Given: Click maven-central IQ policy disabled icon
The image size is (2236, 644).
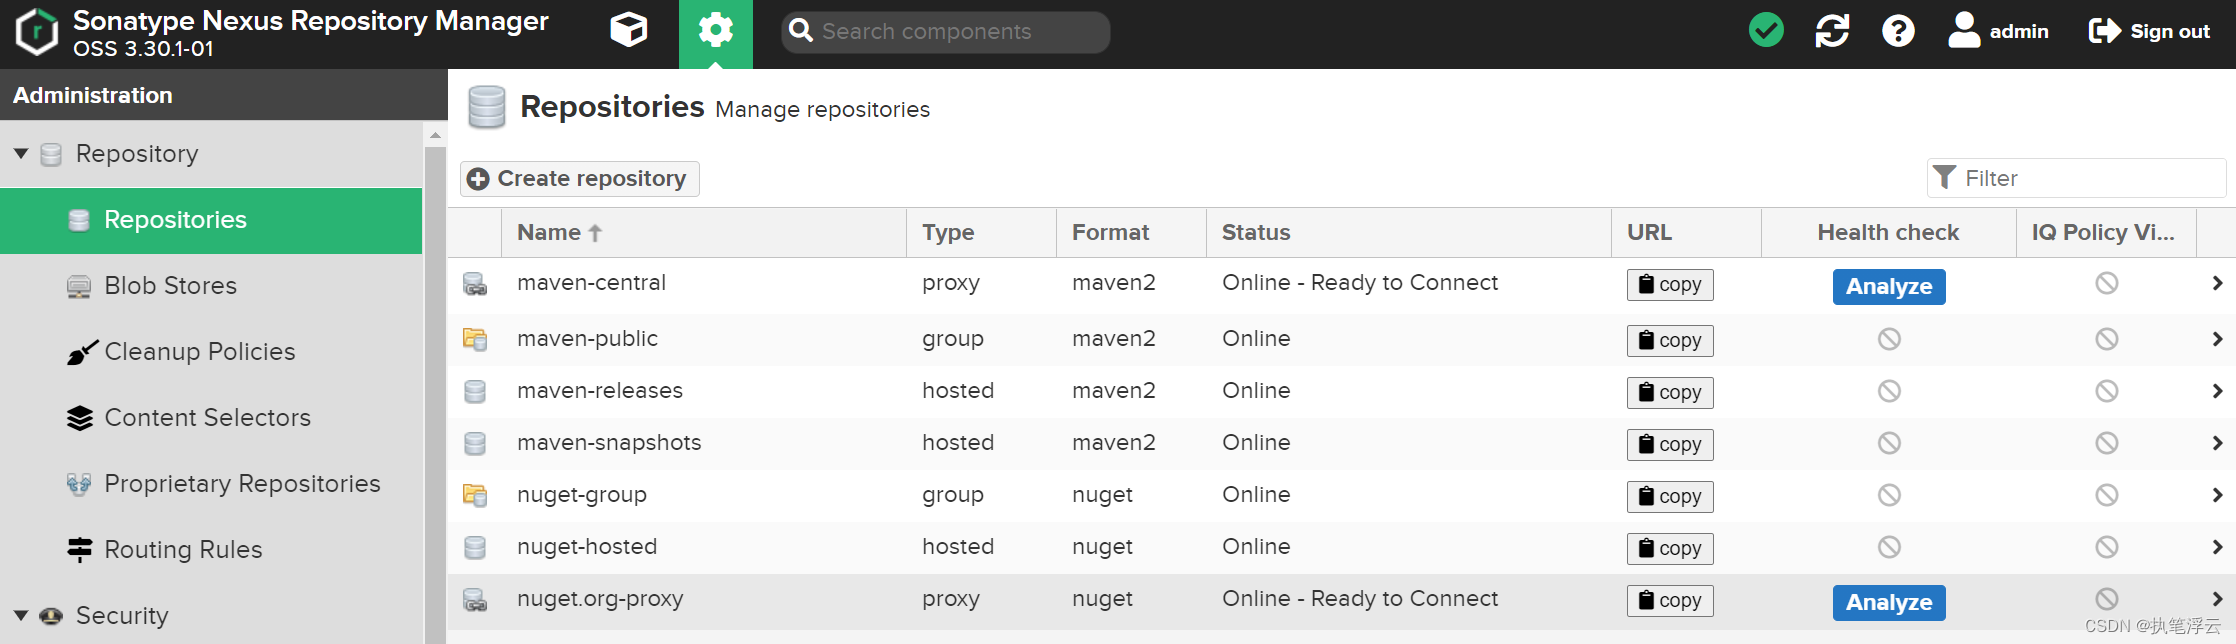Looking at the screenshot, I should (2107, 283).
